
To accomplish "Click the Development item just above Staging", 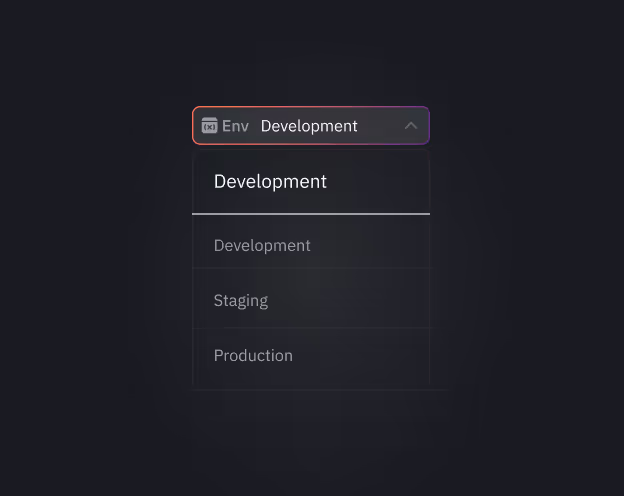I will [x=262, y=246].
